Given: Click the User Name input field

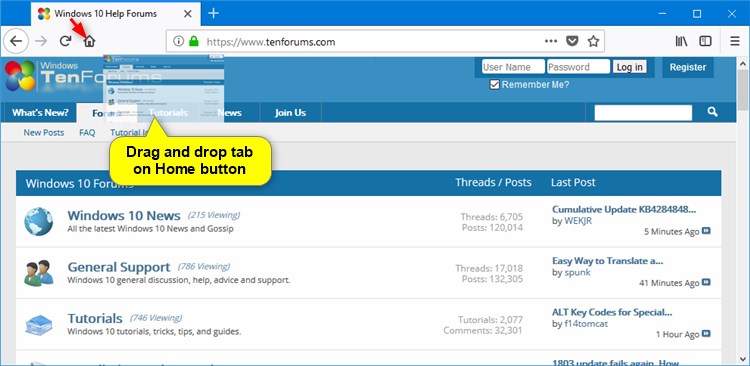Looking at the screenshot, I should tap(513, 67).
